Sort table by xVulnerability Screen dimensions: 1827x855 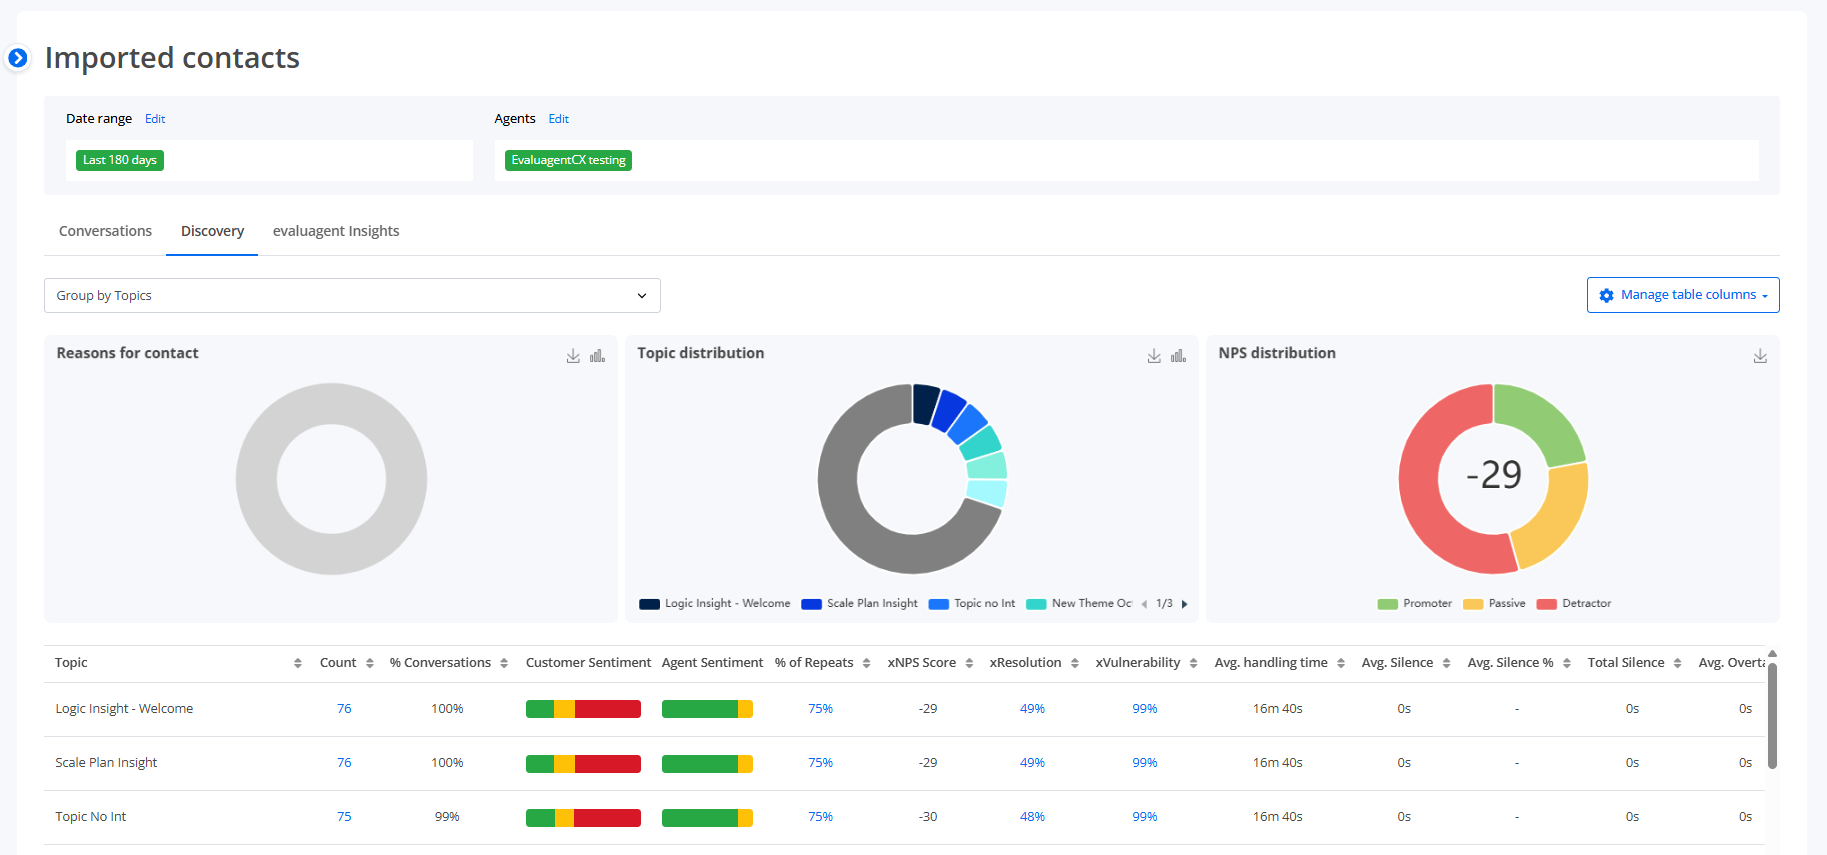coord(1194,663)
